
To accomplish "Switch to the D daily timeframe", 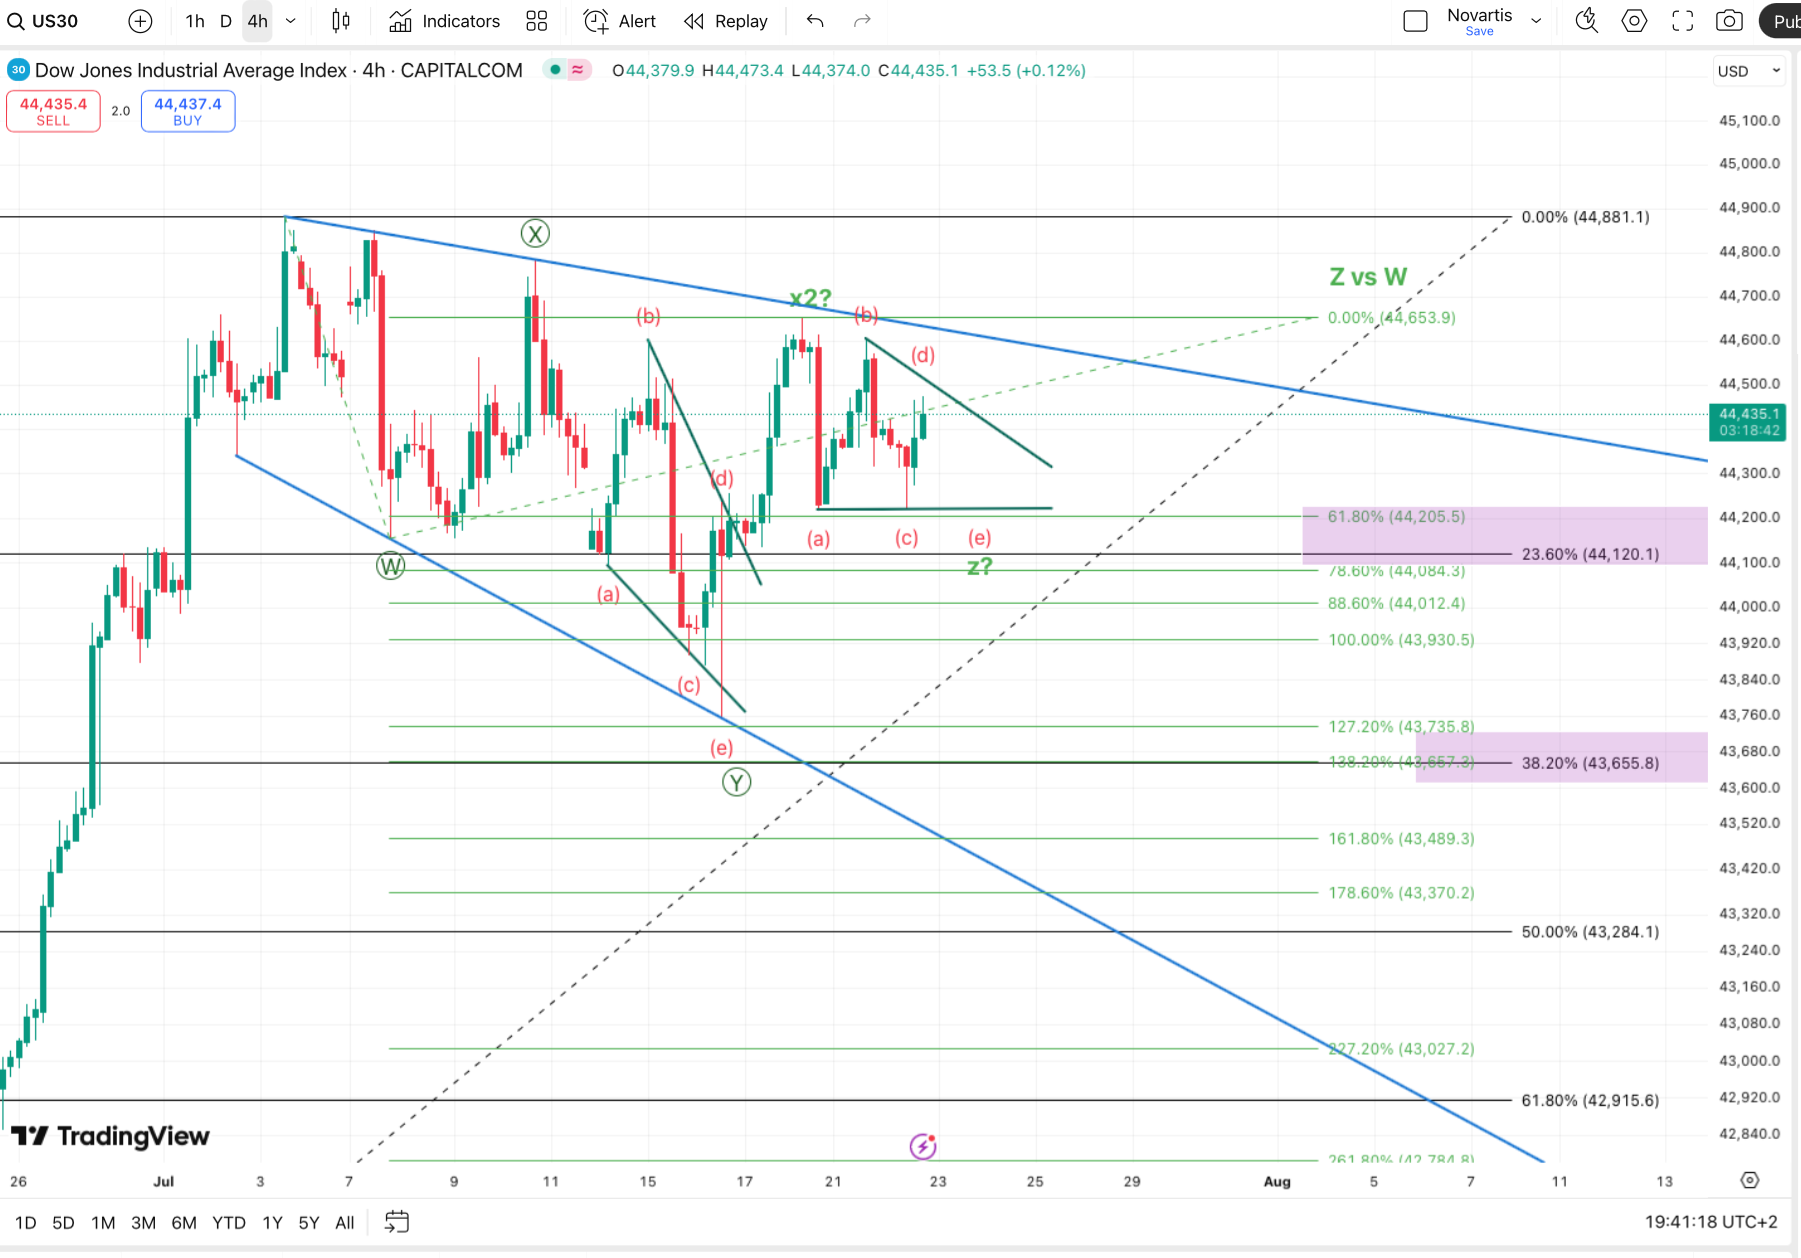I will point(226,21).
